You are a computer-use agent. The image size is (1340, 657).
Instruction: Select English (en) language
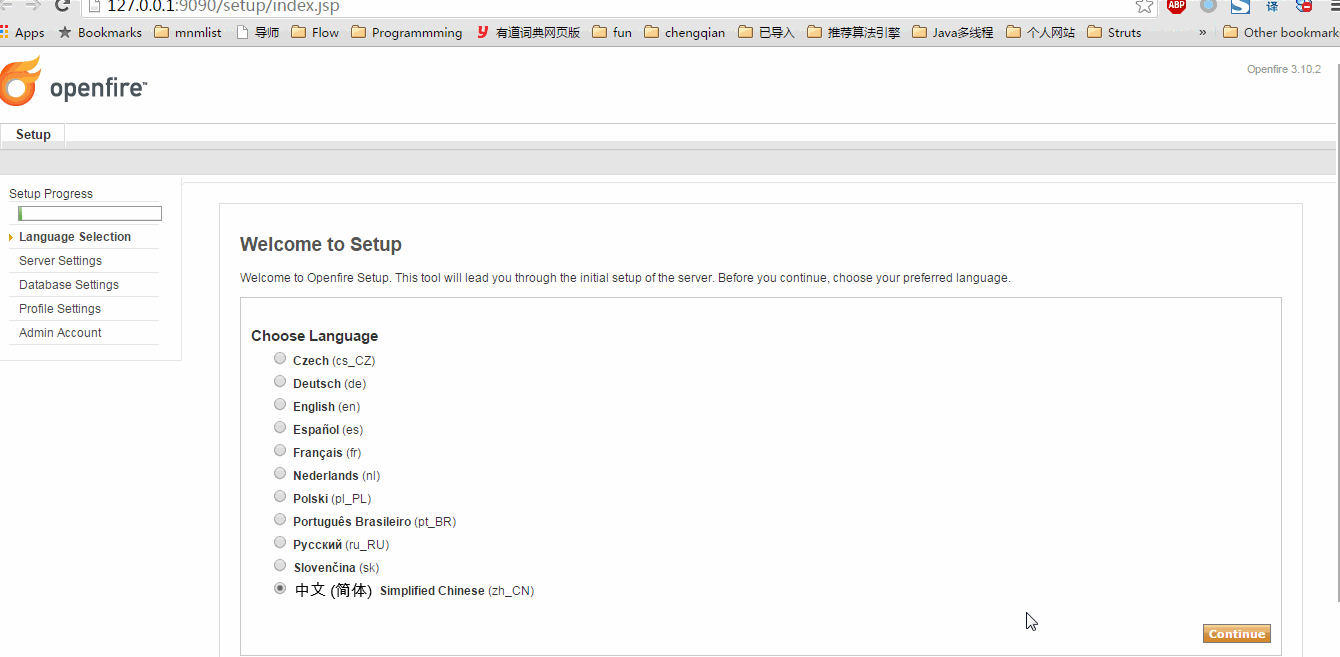tap(280, 404)
